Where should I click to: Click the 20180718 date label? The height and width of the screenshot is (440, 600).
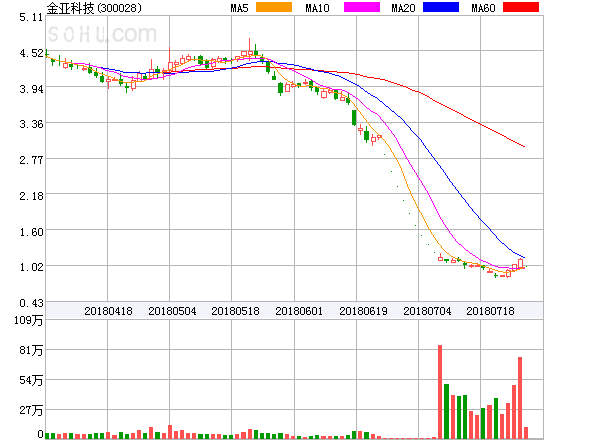[490, 311]
